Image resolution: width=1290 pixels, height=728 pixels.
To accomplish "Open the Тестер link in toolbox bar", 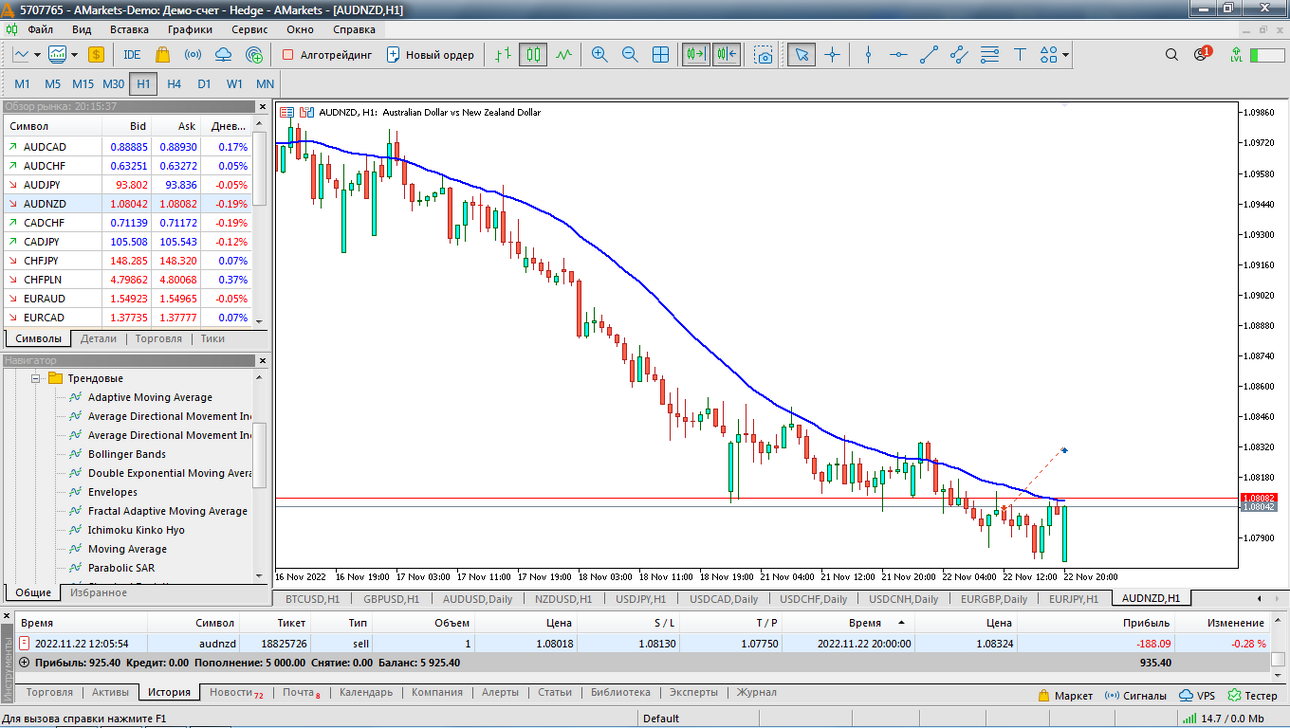I will coord(1252,695).
